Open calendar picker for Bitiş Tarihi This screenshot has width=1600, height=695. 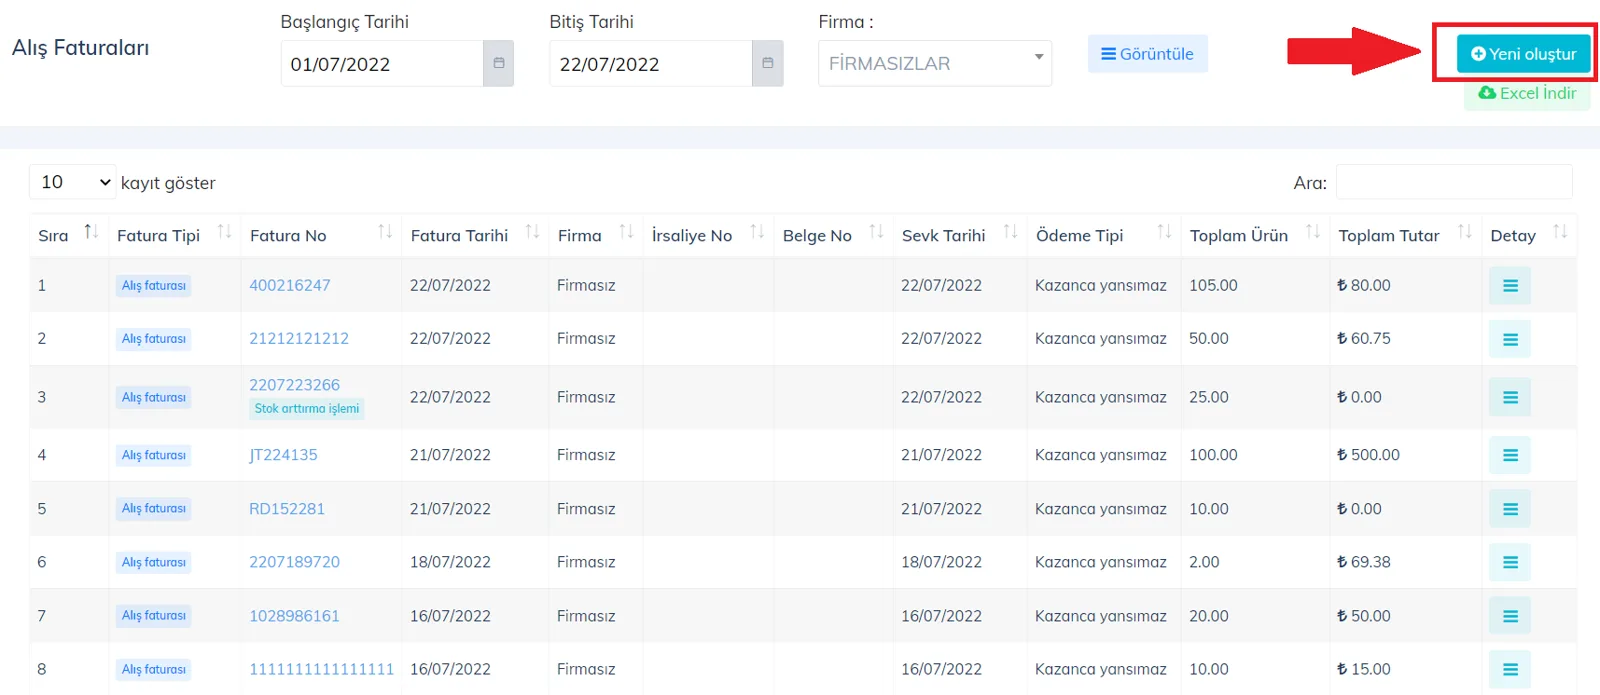pyautogui.click(x=767, y=63)
